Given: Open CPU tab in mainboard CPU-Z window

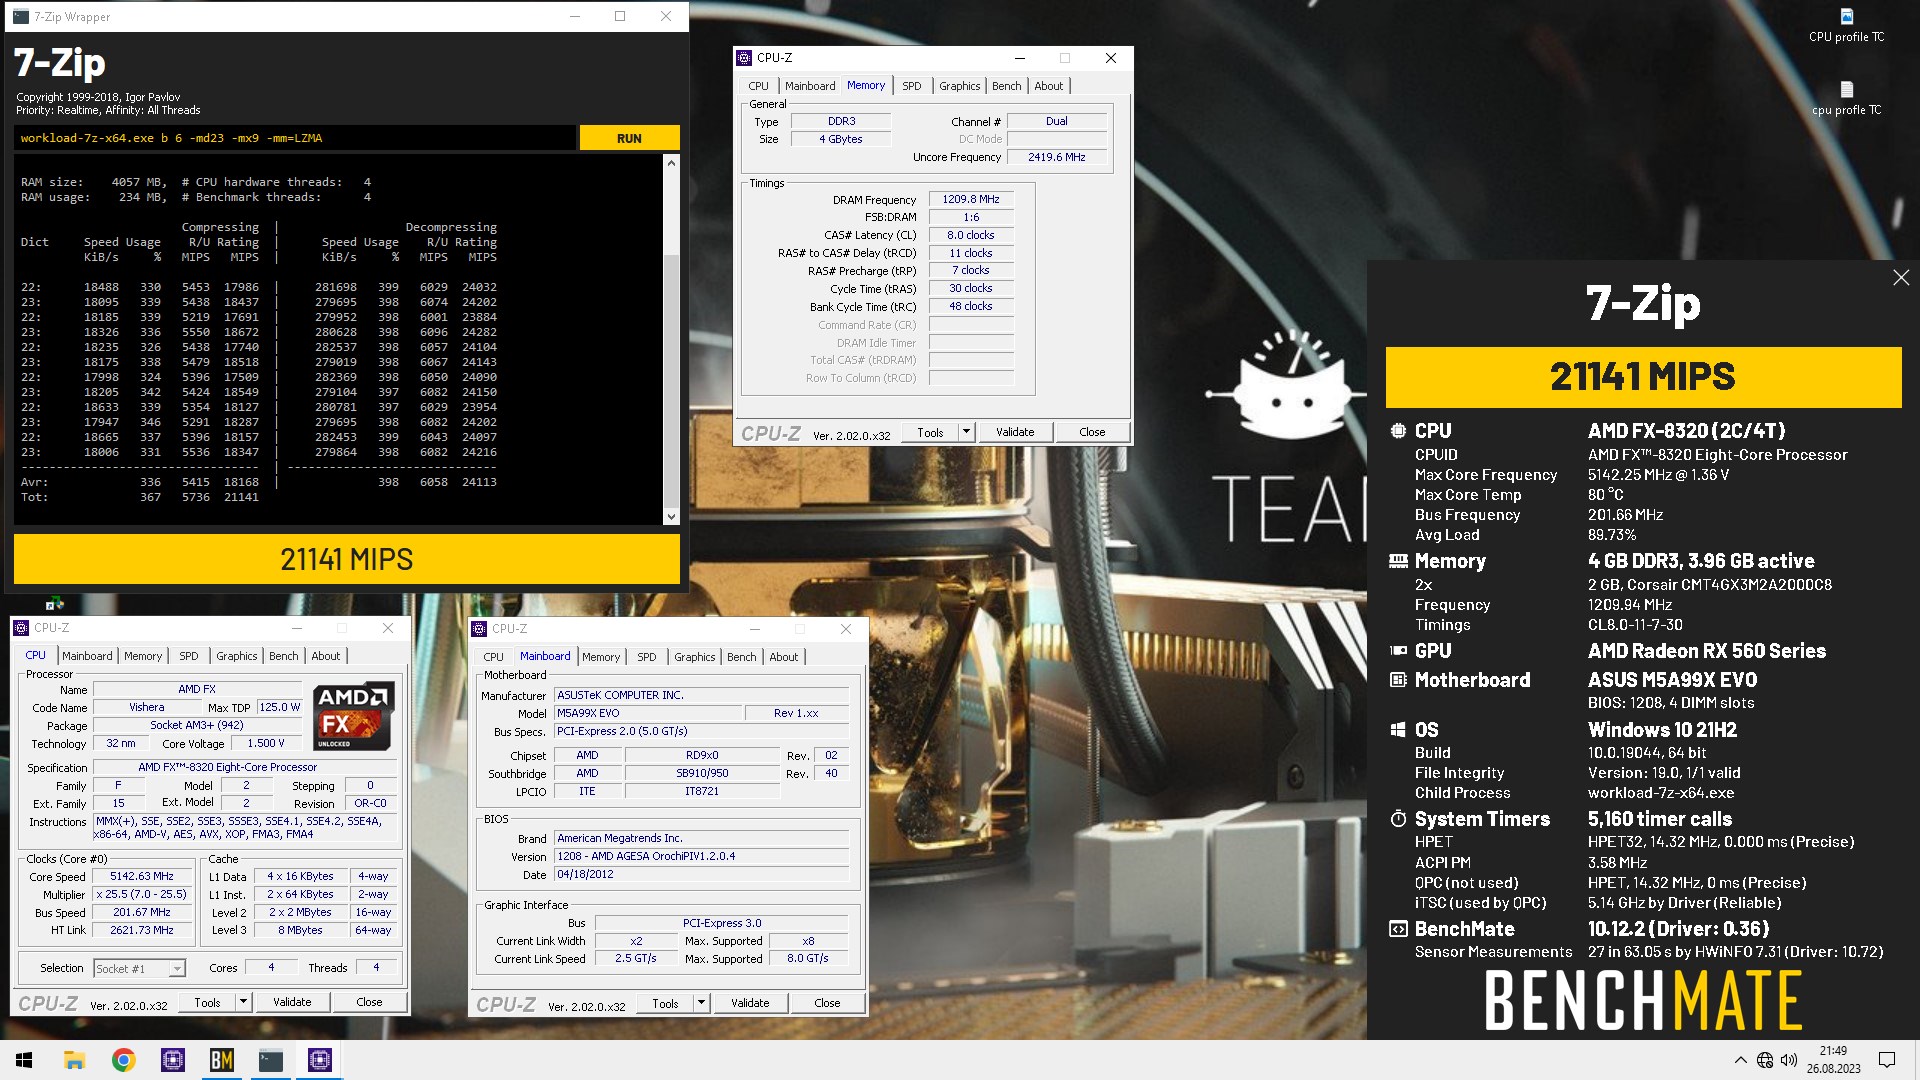Looking at the screenshot, I should tap(493, 657).
